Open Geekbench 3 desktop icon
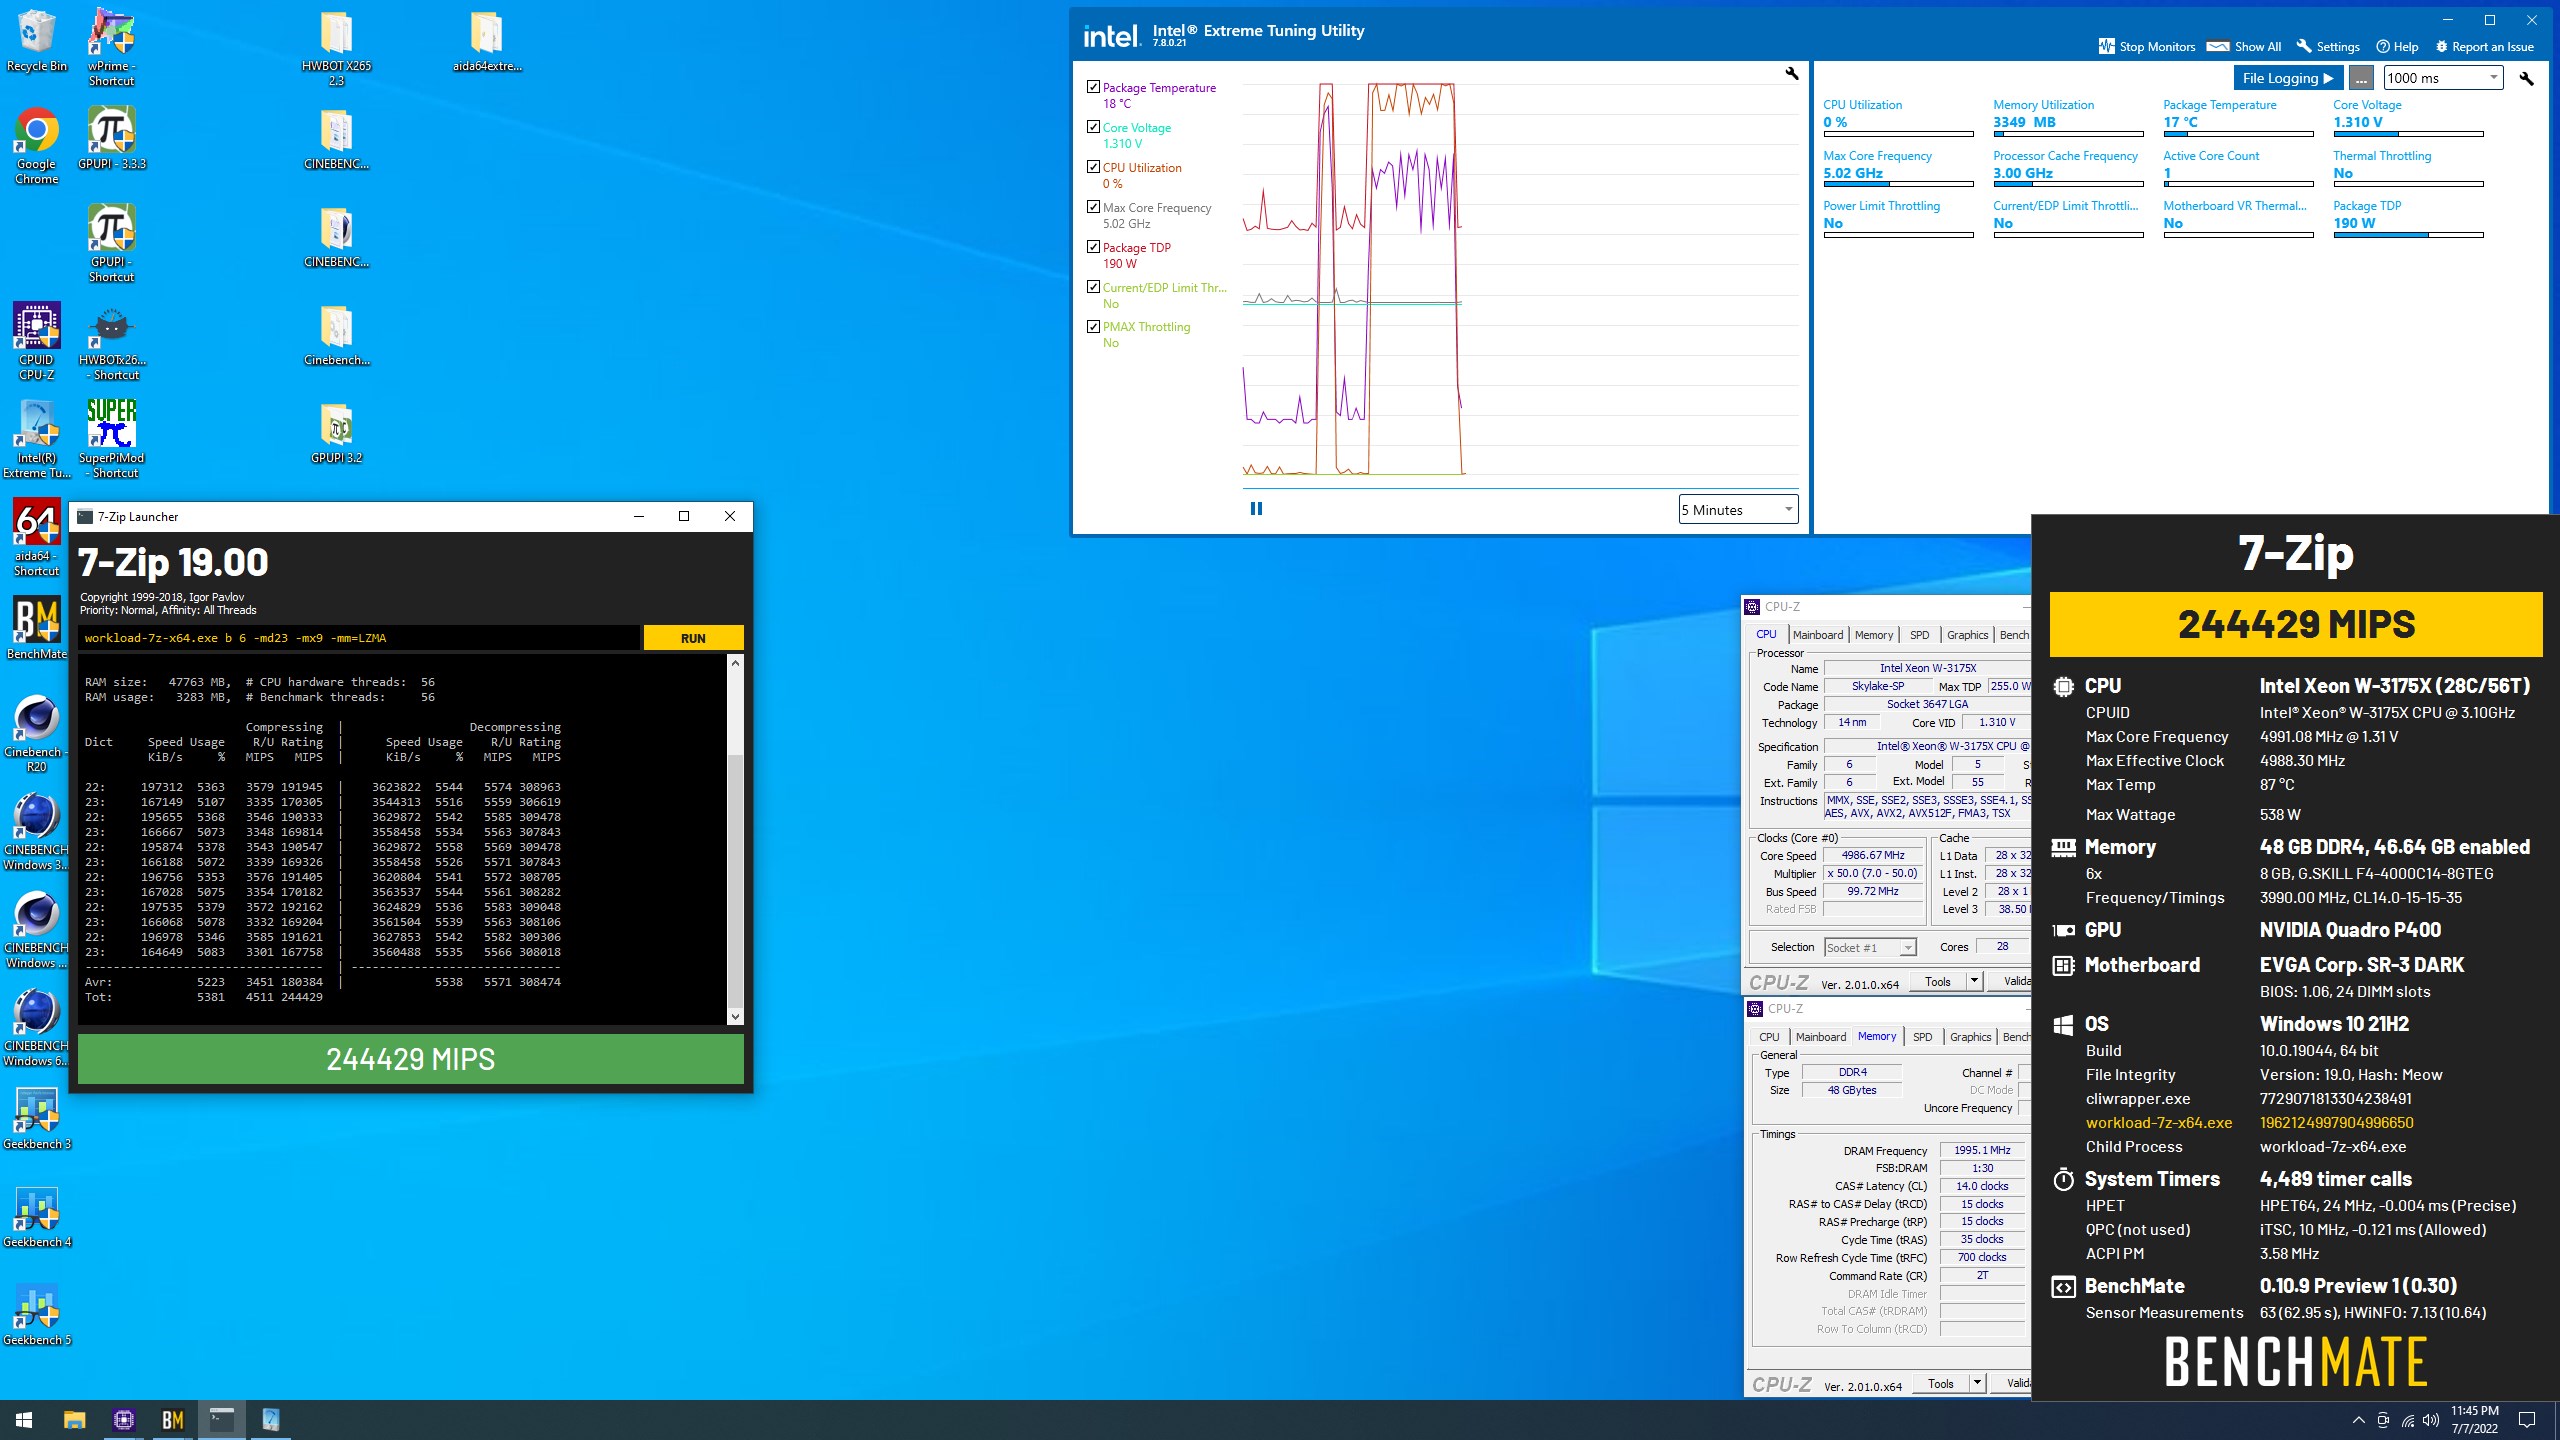 (x=36, y=1118)
